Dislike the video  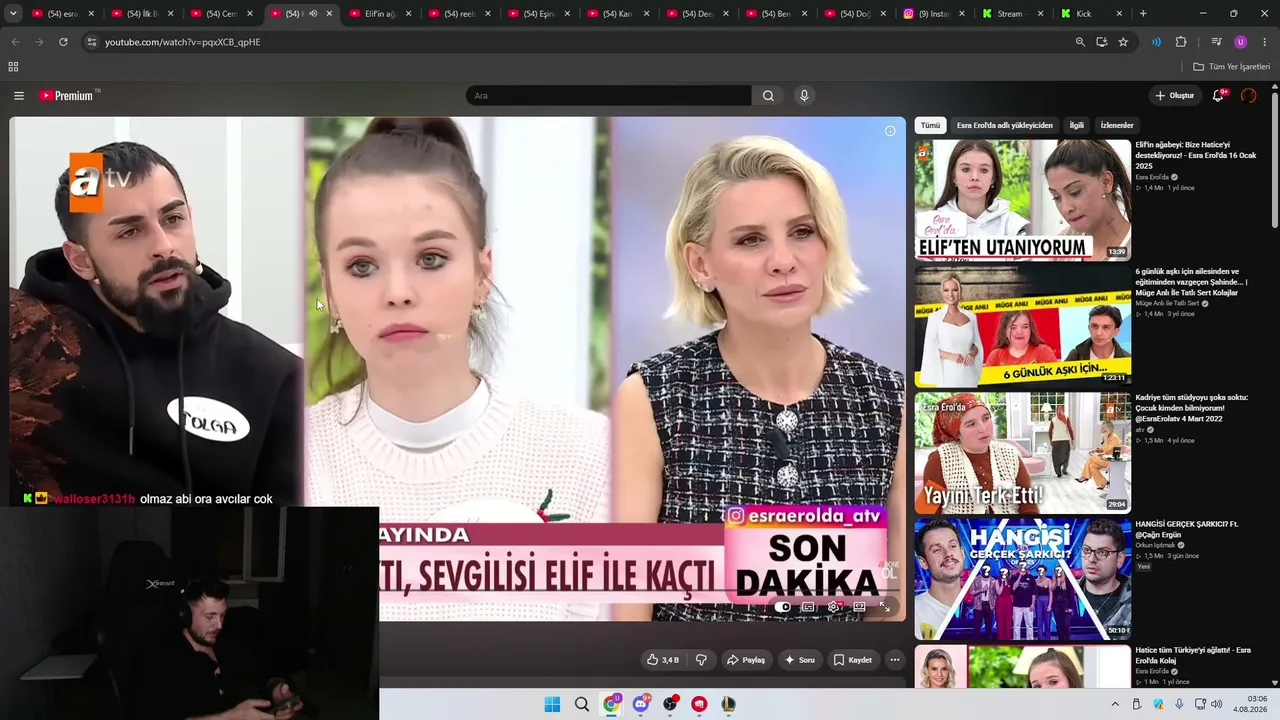pyautogui.click(x=701, y=660)
